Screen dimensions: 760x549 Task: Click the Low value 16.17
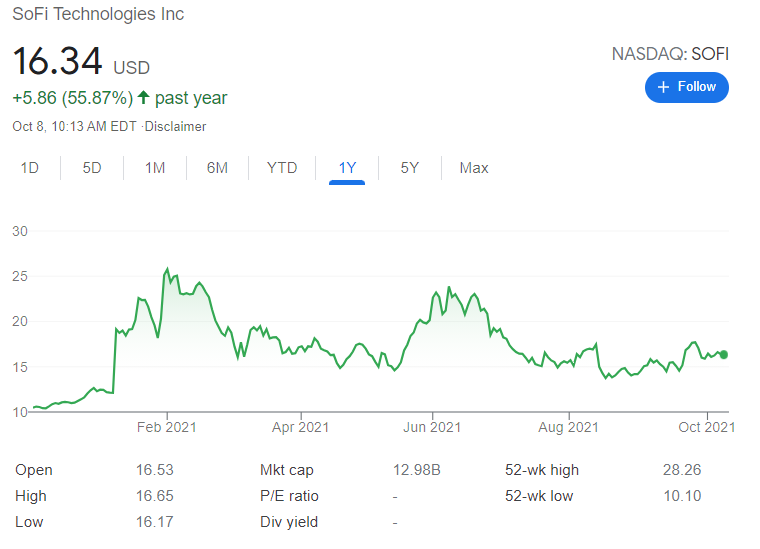pyautogui.click(x=155, y=522)
